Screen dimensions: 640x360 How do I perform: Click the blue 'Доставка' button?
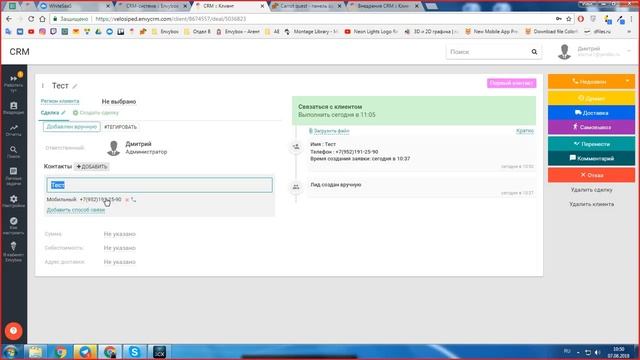tap(591, 113)
